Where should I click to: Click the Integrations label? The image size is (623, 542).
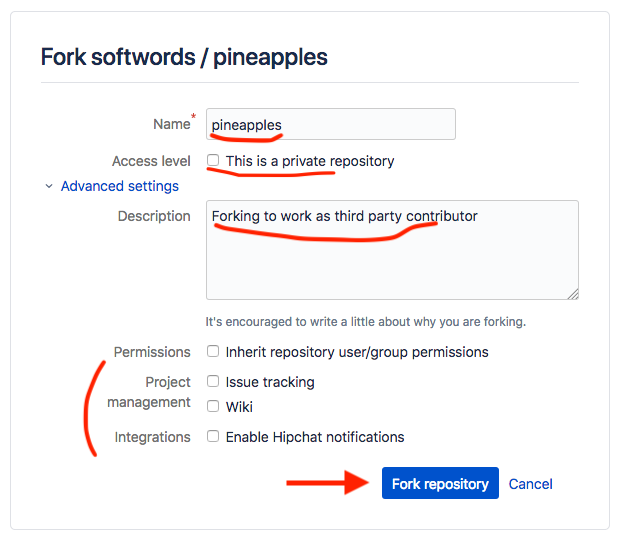point(152,437)
